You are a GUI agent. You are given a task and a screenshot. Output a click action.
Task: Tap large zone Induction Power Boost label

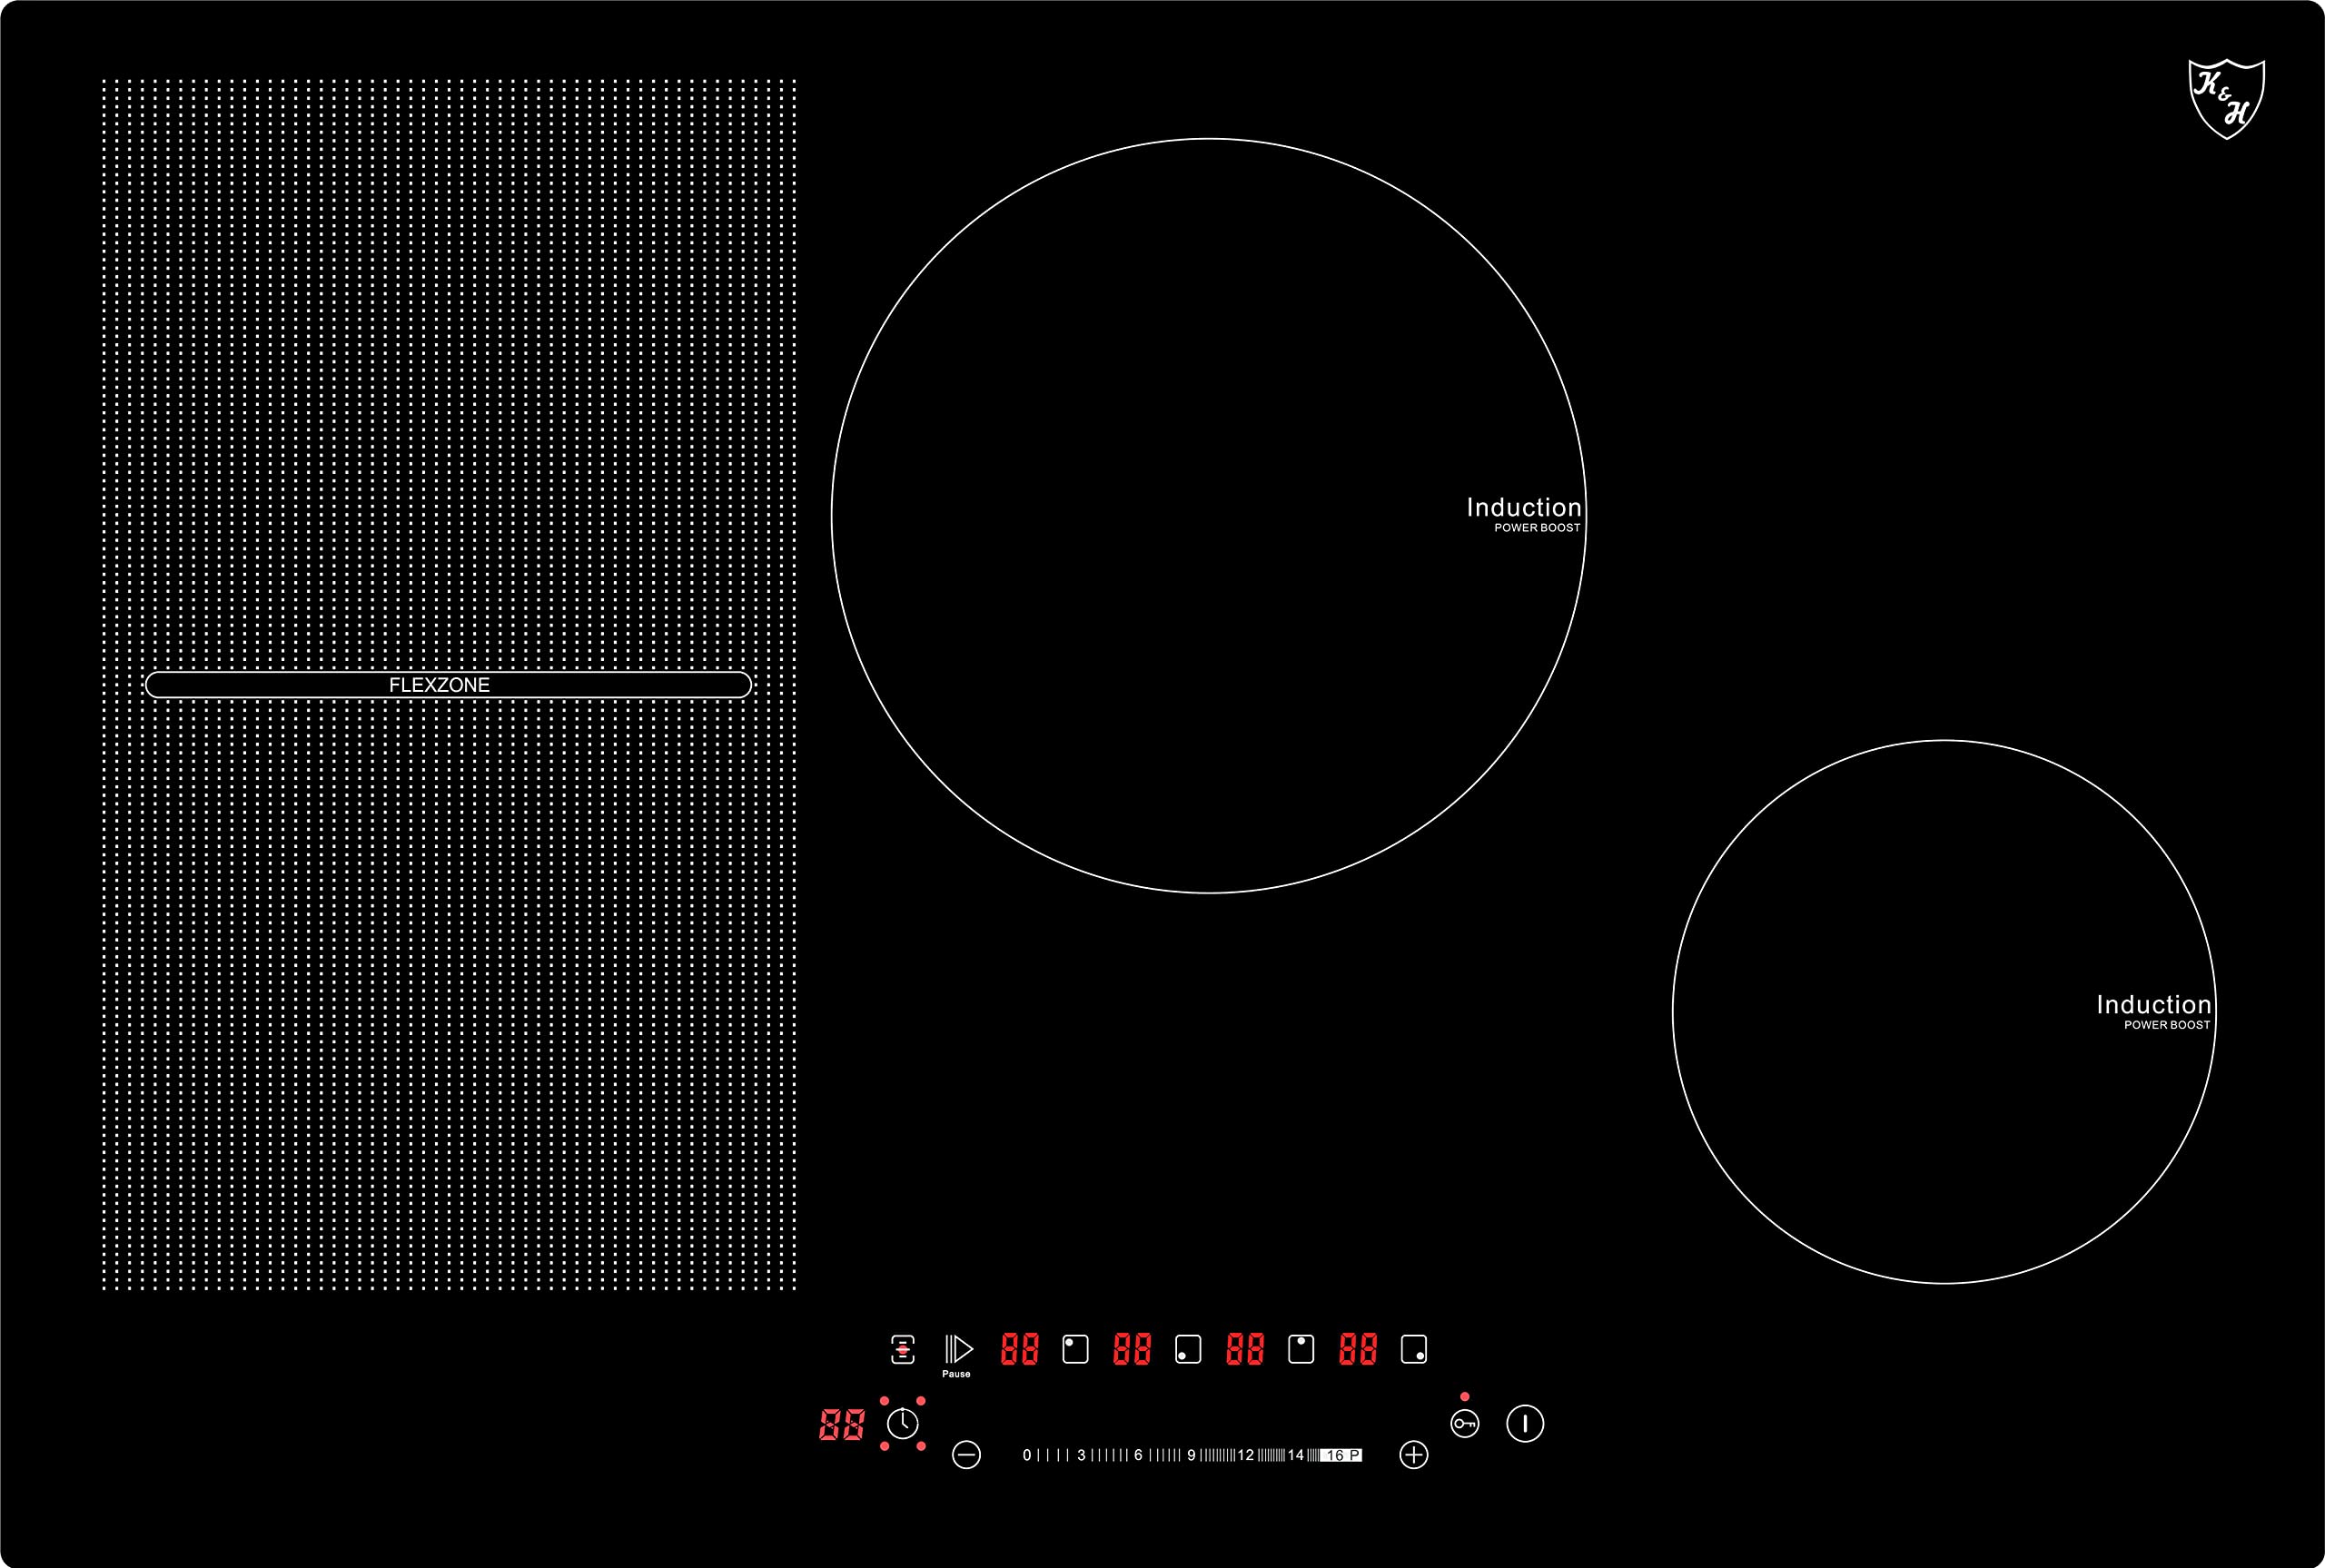[x=1523, y=514]
